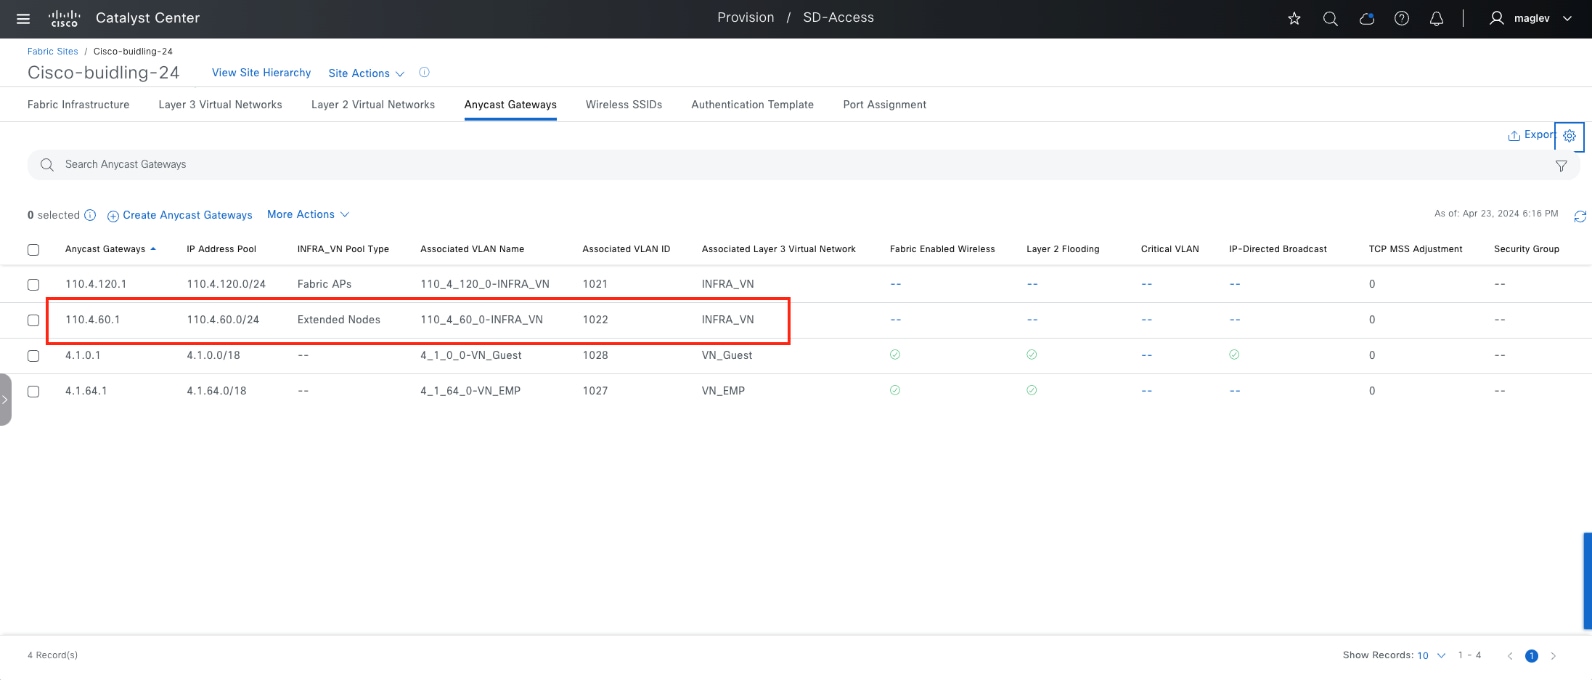Image resolution: width=1592 pixels, height=680 pixels.
Task: Select the 110.4.120.1 gateway checkbox
Action: click(x=33, y=285)
